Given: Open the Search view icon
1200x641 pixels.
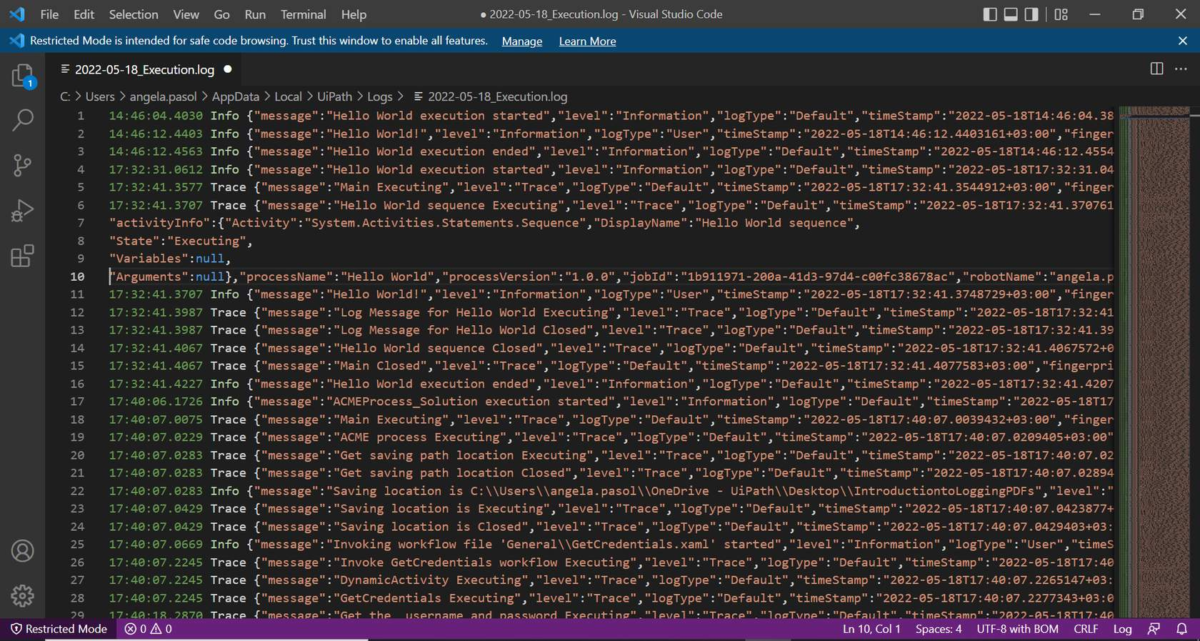Looking at the screenshot, I should pos(22,121).
